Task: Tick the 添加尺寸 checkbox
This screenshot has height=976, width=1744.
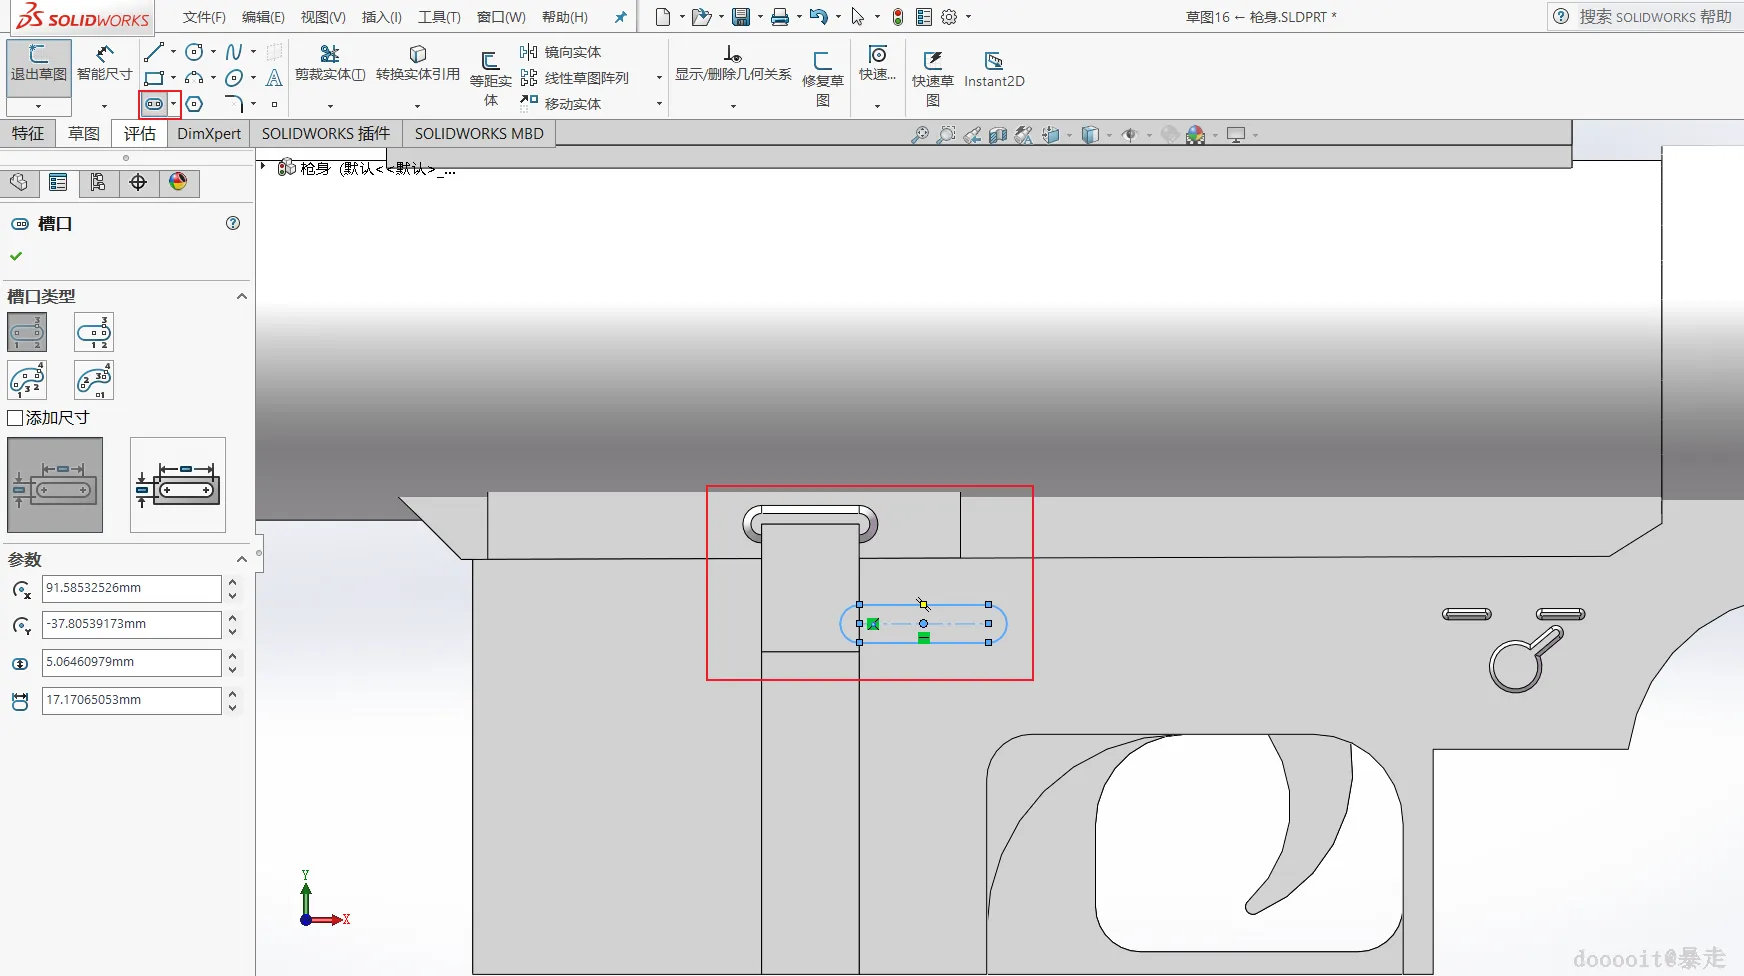Action: tap(15, 418)
